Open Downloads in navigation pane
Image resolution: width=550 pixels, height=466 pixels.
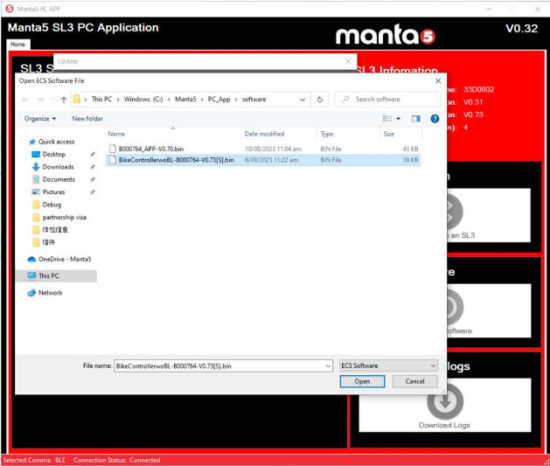58,167
